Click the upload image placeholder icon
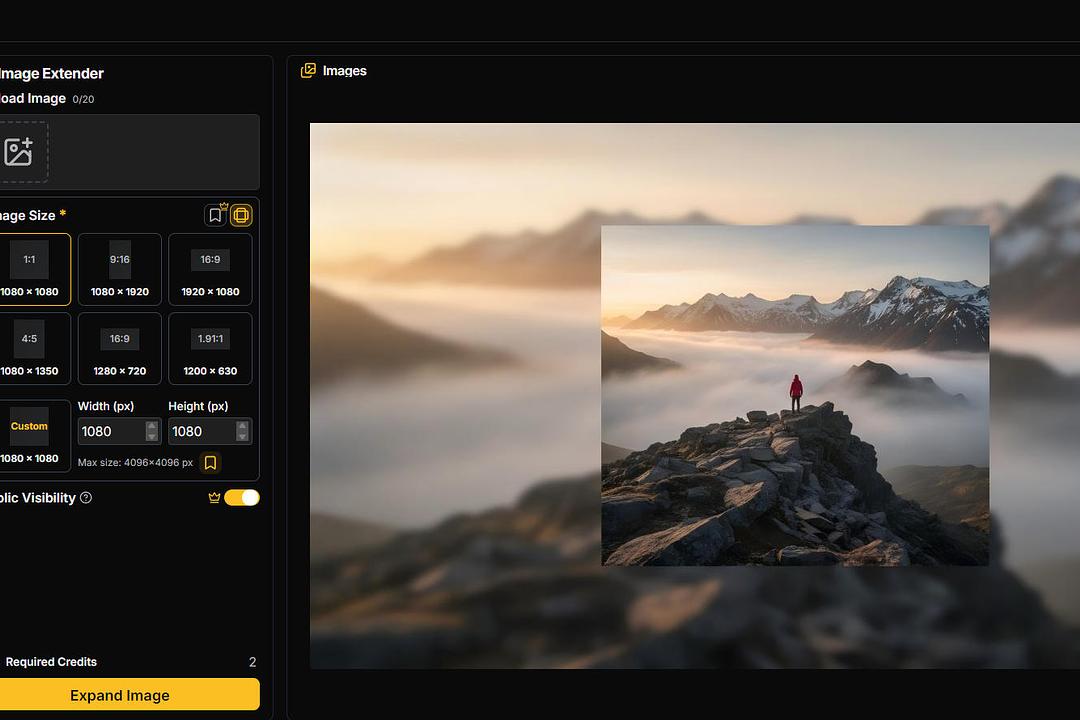The width and height of the screenshot is (1080, 720). pyautogui.click(x=20, y=152)
